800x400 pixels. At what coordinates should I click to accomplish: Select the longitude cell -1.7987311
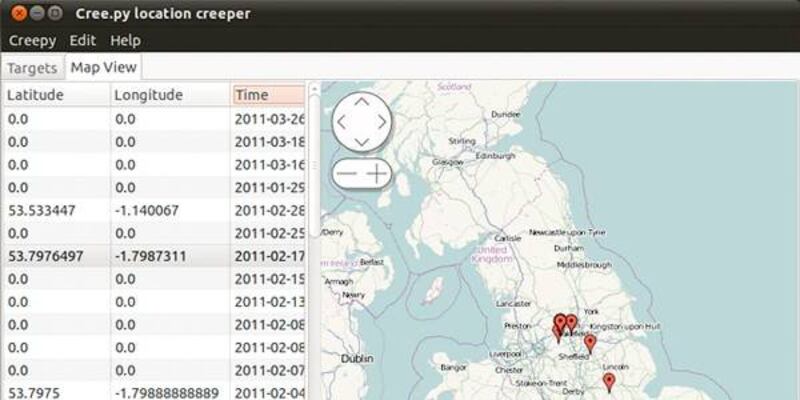(151, 256)
